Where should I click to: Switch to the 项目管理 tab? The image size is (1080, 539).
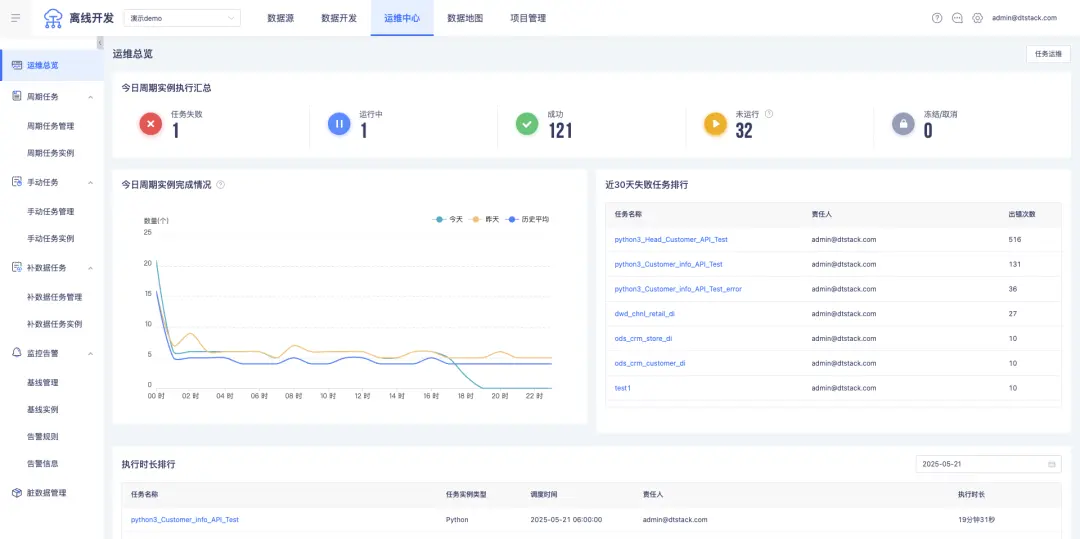(528, 19)
